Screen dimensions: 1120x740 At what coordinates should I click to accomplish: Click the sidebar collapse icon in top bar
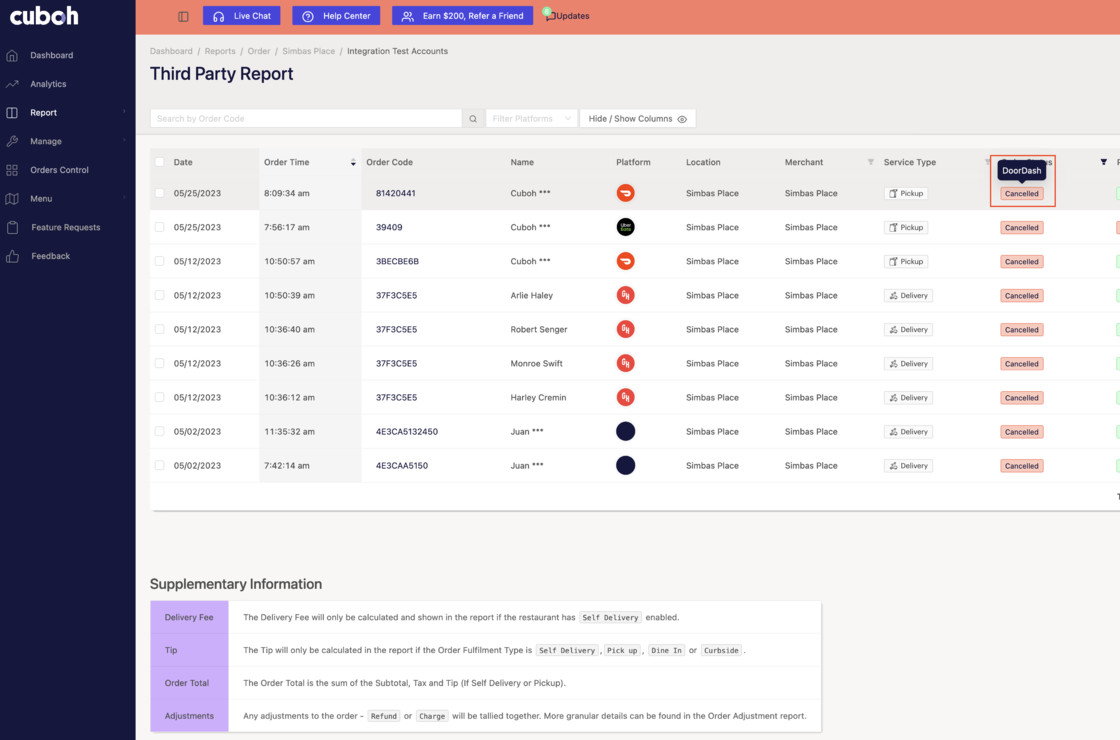(183, 16)
